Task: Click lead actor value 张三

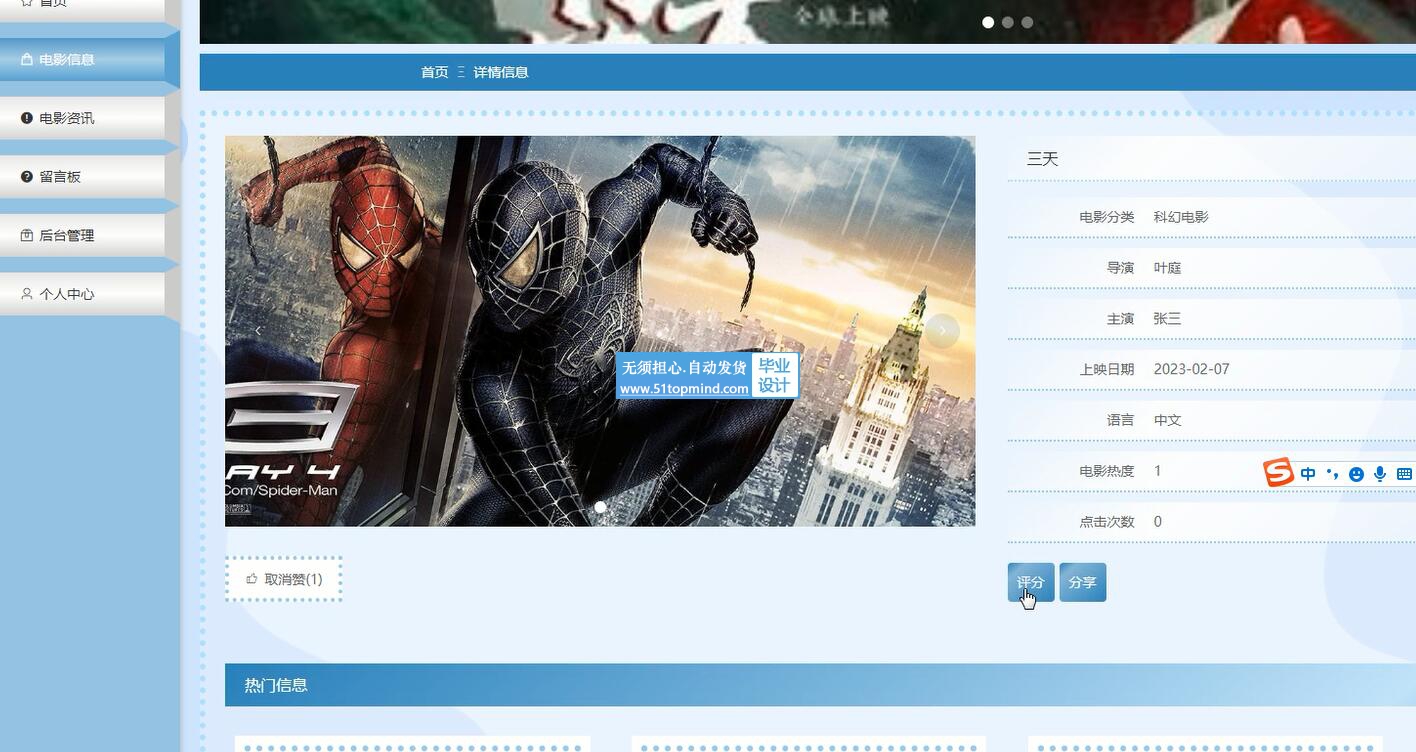Action: tap(1168, 319)
